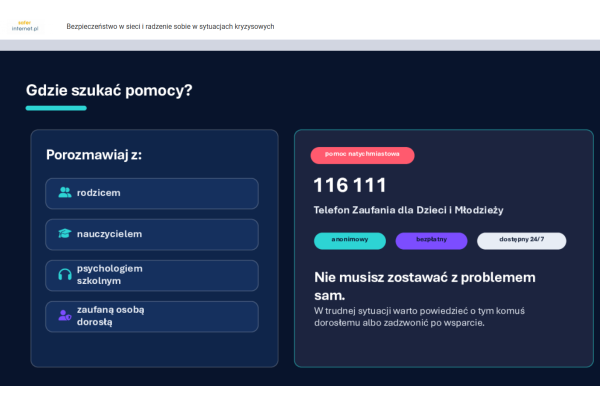600x400 pixels.
Task: Pick the "psychologiem szkolnym" option label
Action: [x=110, y=275]
